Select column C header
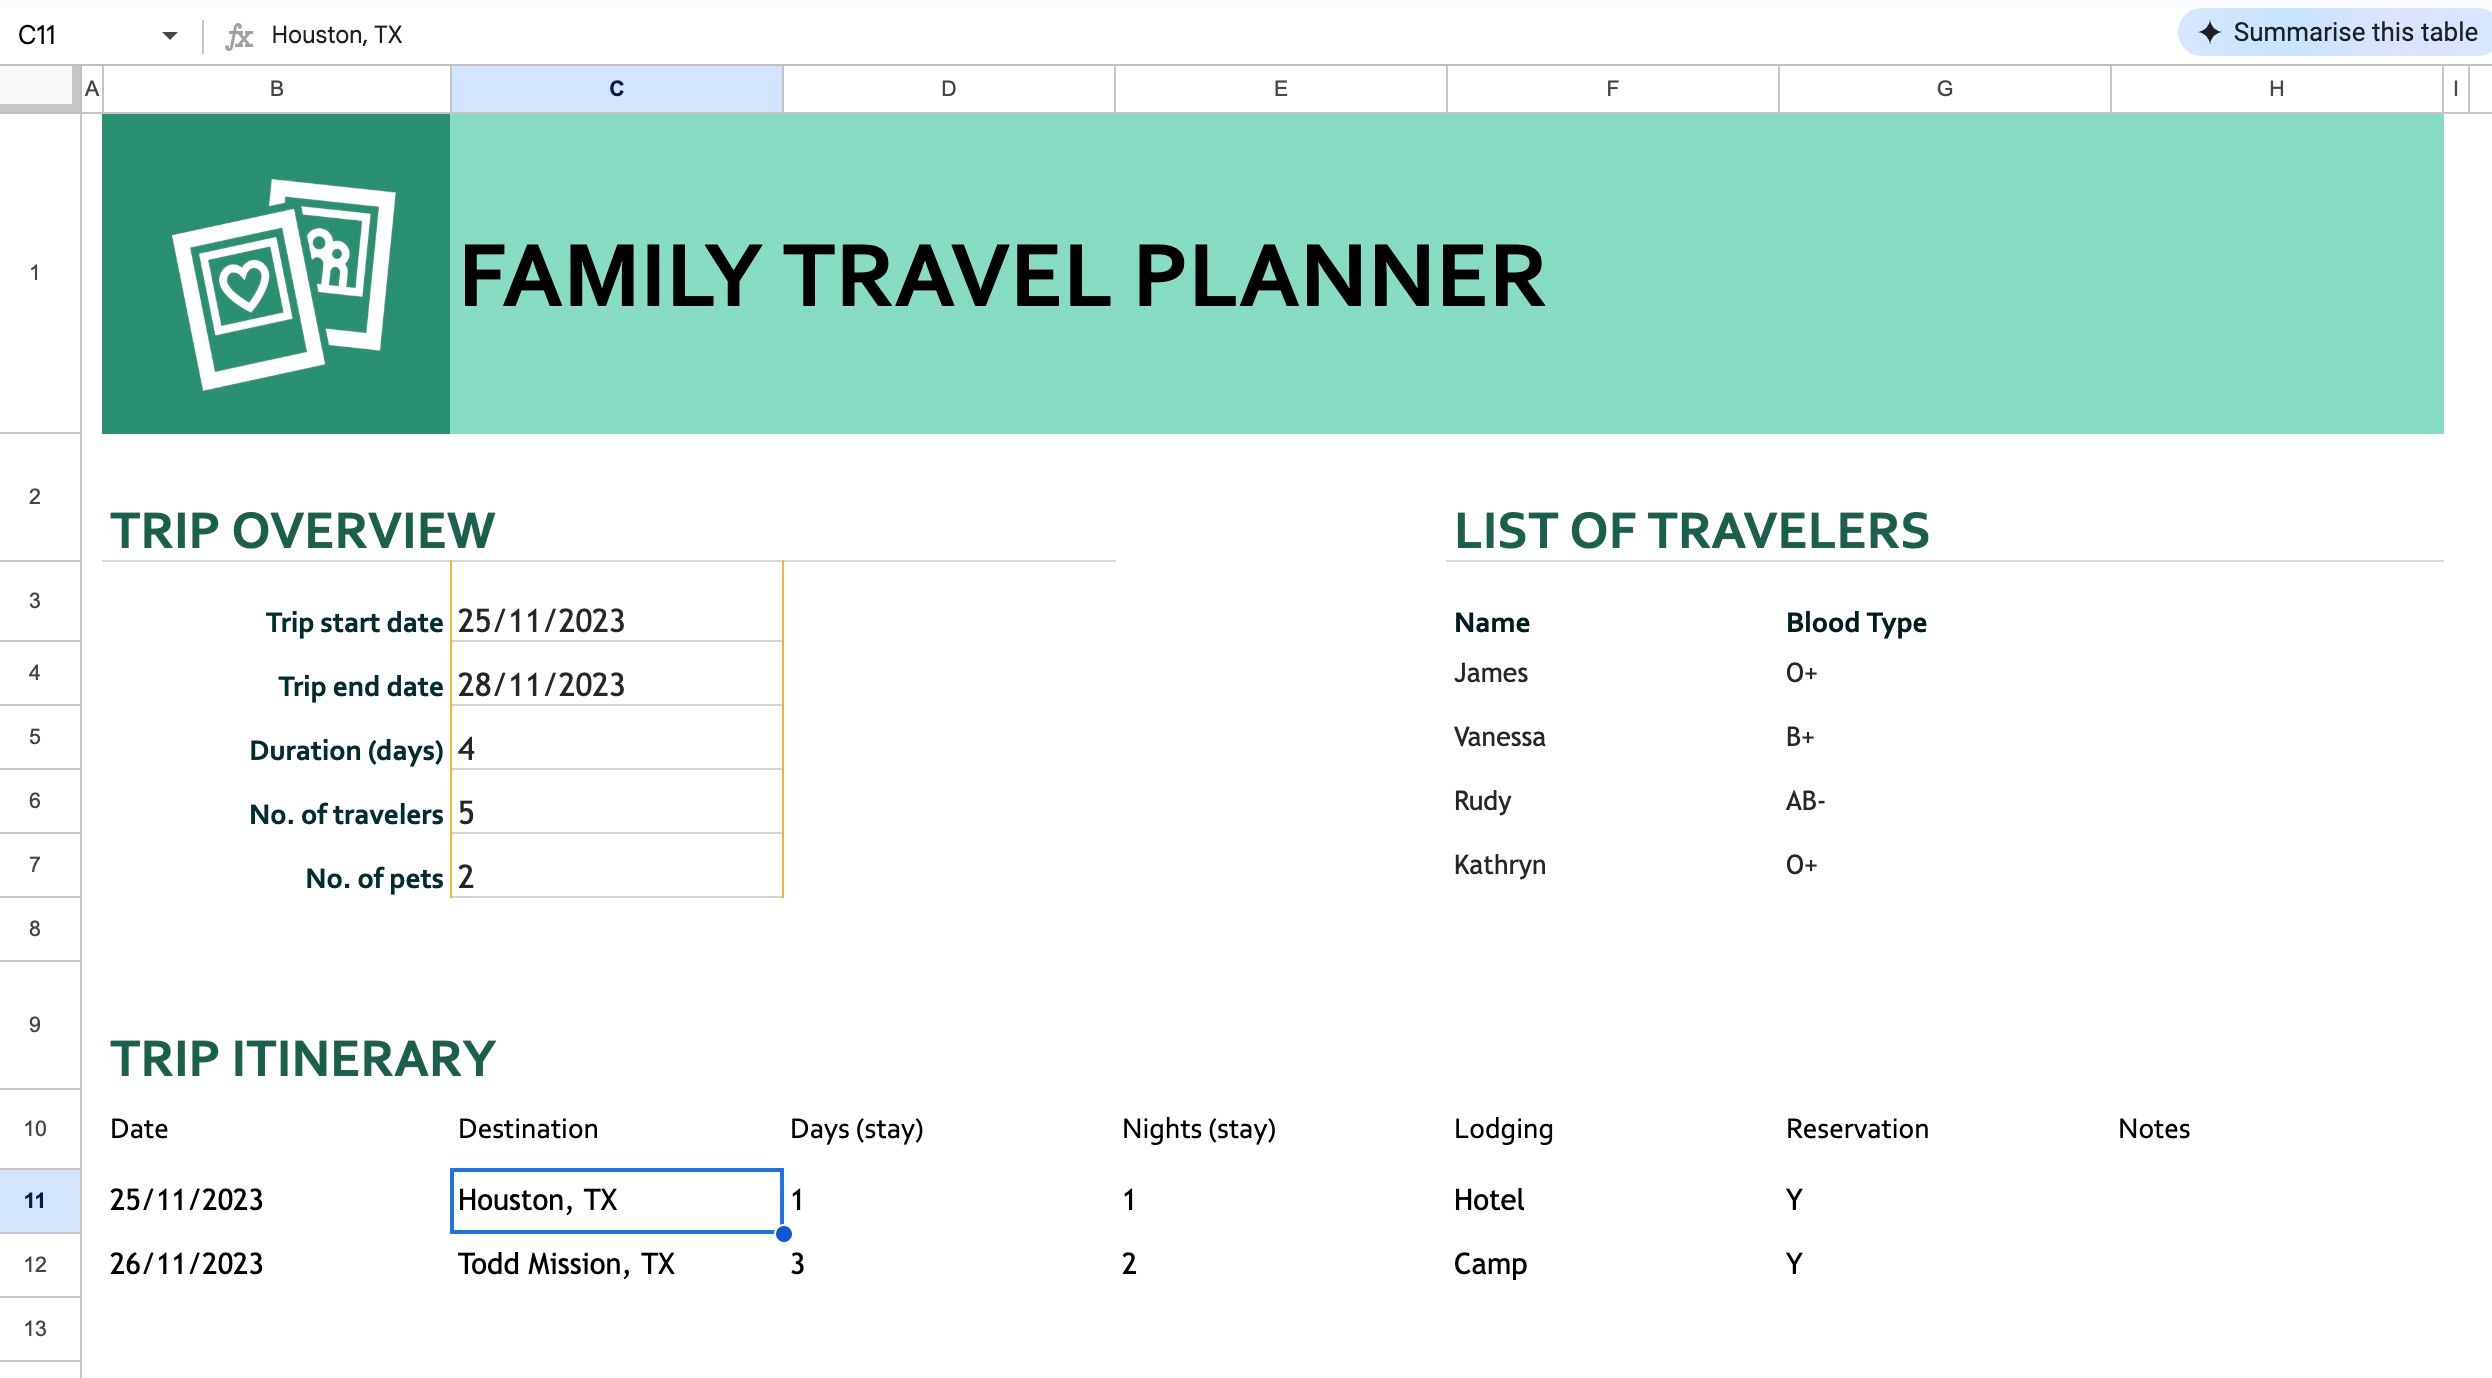 pyautogui.click(x=617, y=89)
